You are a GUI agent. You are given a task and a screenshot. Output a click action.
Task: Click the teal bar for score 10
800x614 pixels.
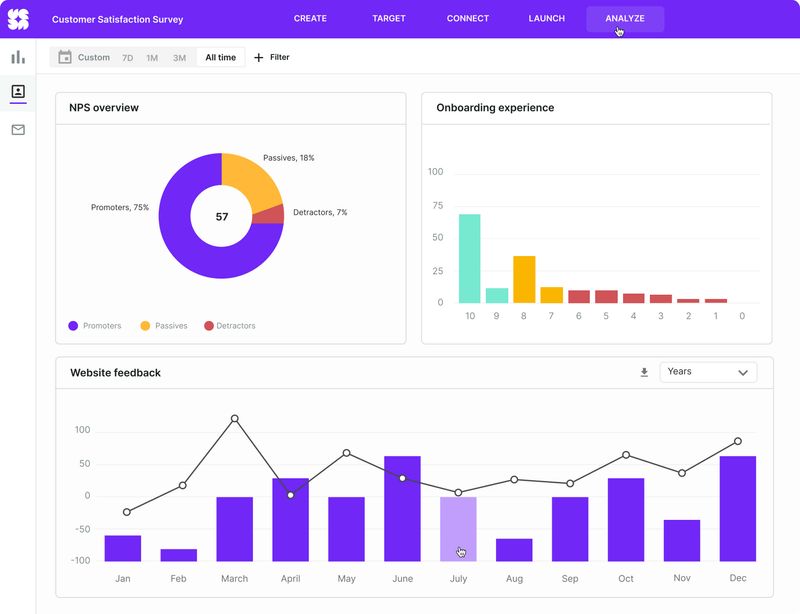click(x=469, y=259)
